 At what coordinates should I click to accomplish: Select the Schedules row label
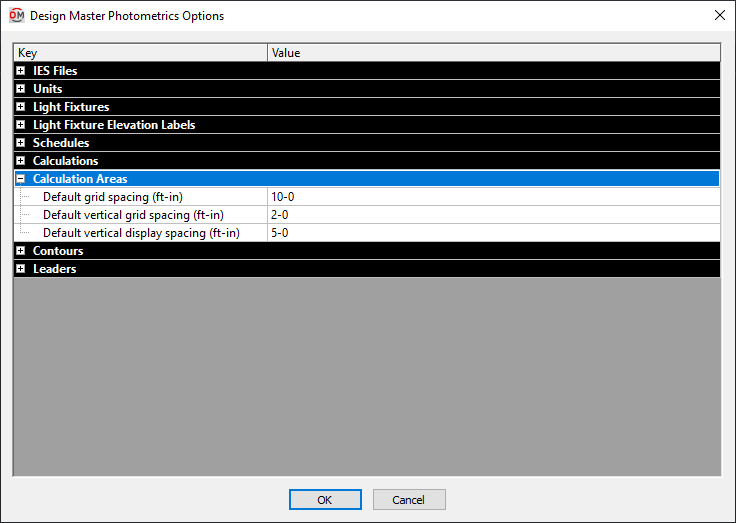[61, 143]
